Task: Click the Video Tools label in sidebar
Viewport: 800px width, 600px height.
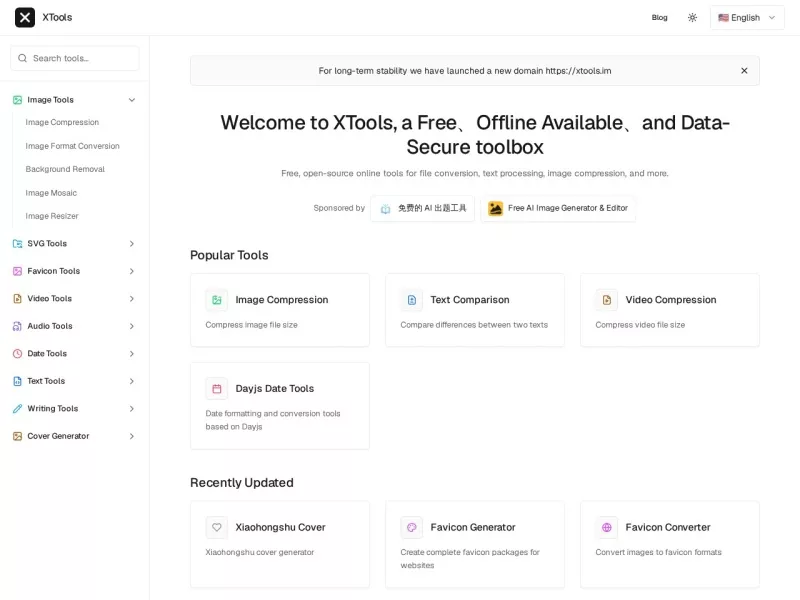Action: point(49,298)
